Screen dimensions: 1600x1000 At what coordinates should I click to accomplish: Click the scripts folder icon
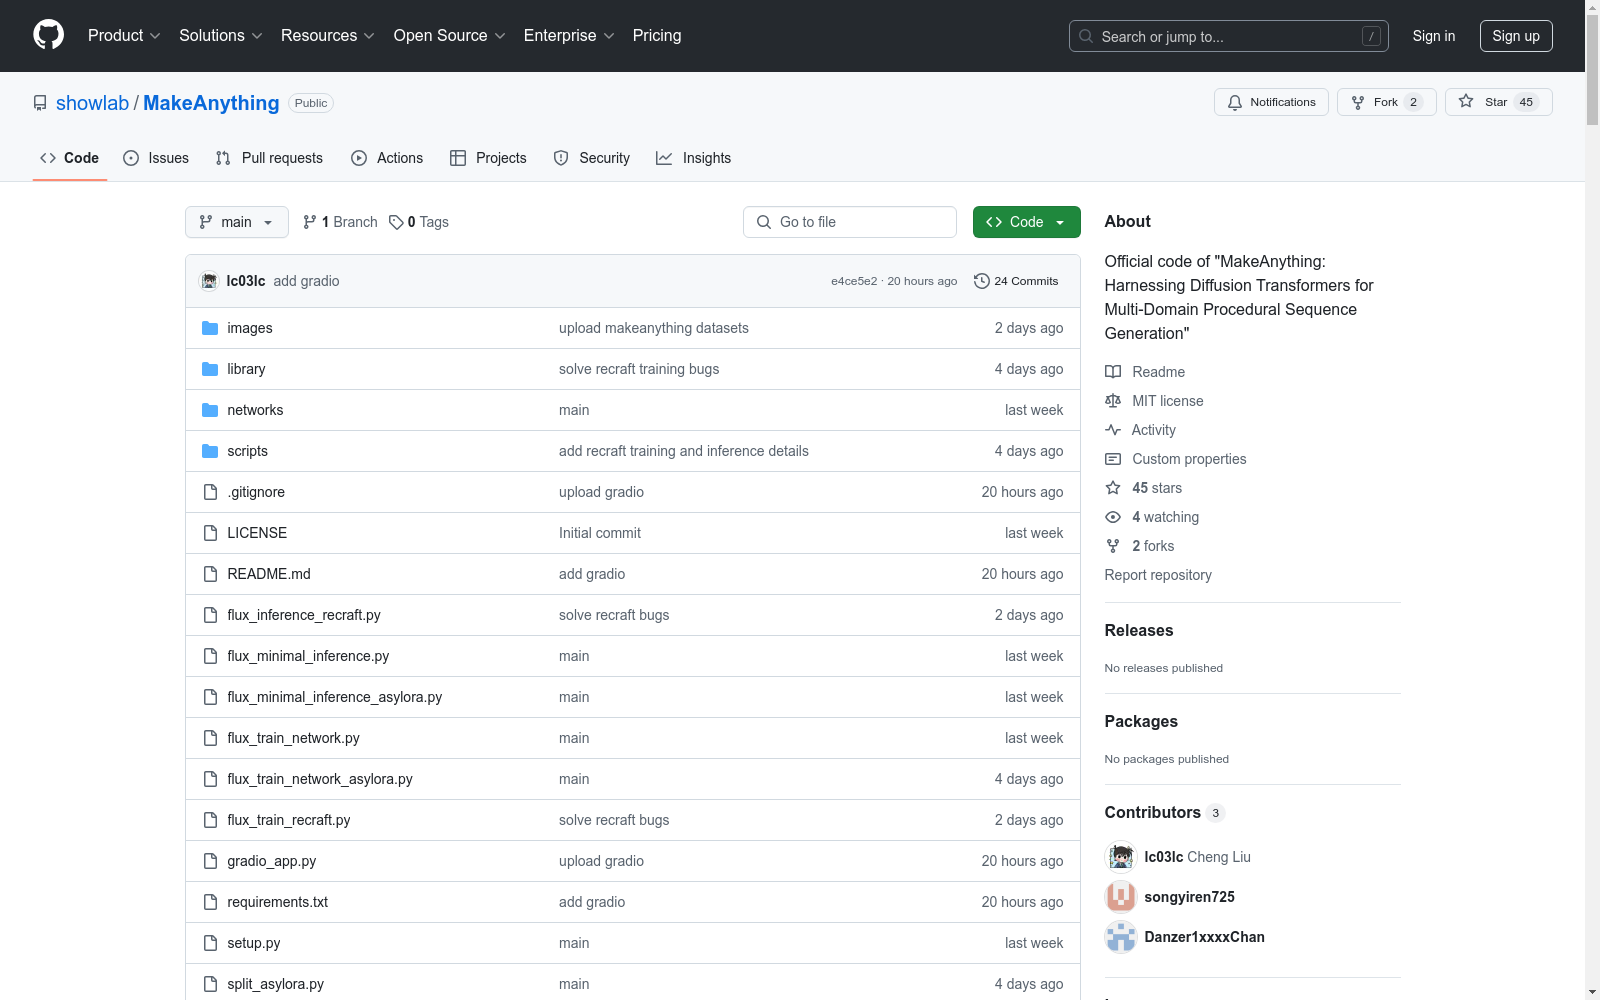(x=210, y=451)
